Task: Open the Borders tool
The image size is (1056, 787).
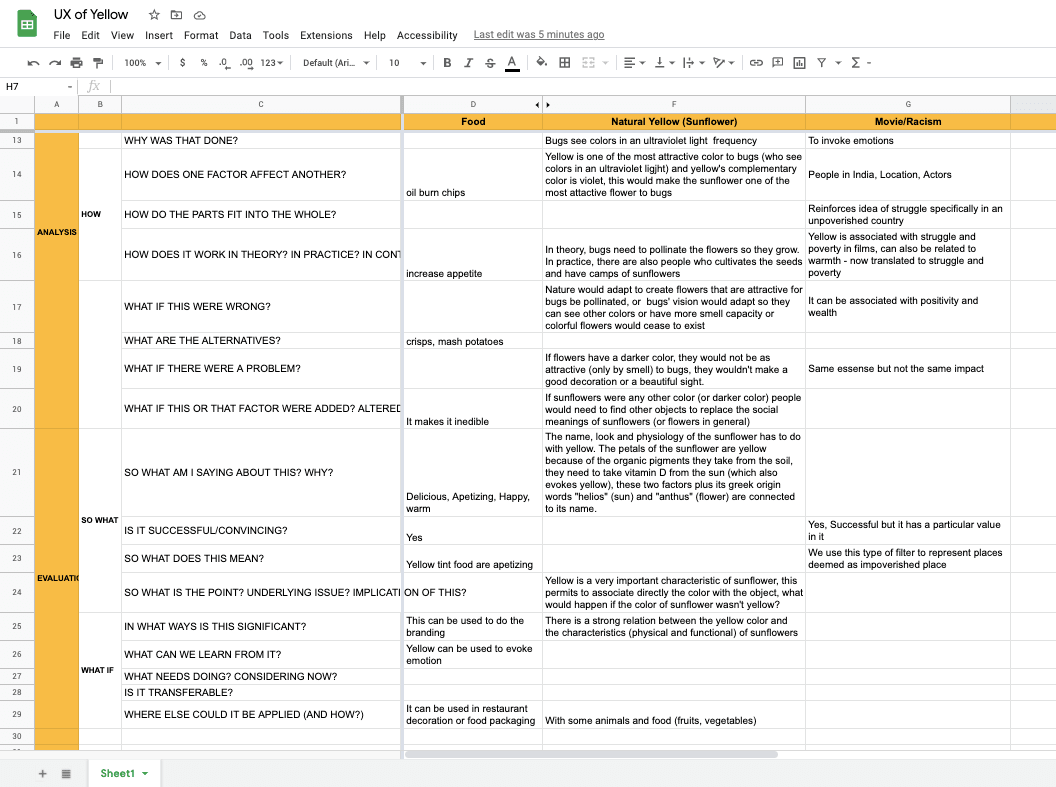Action: (565, 63)
